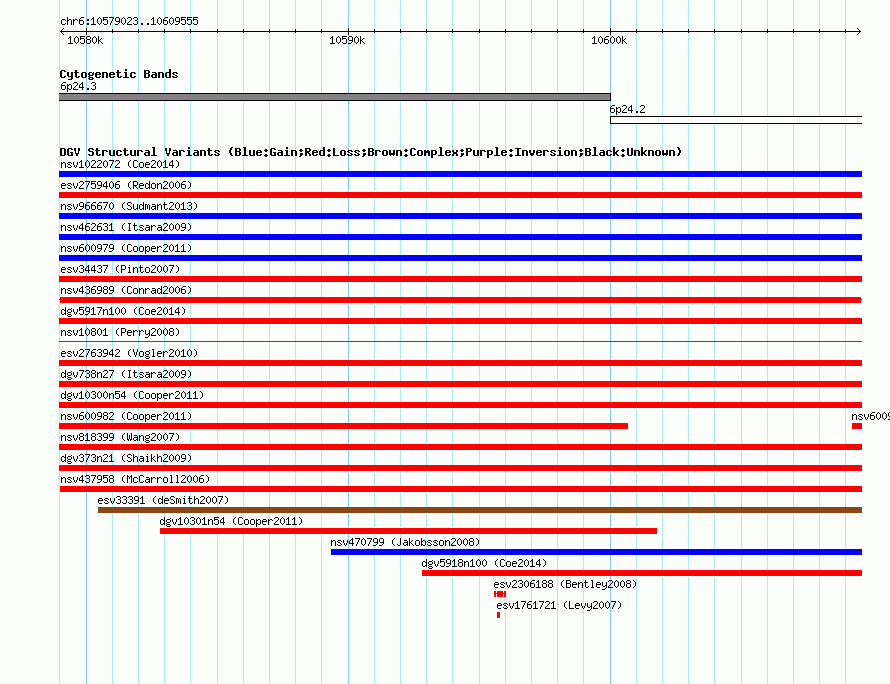Image resolution: width=890 pixels, height=684 pixels.
Task: Click the right arrow end of ruler
Action: [x=859, y=31]
